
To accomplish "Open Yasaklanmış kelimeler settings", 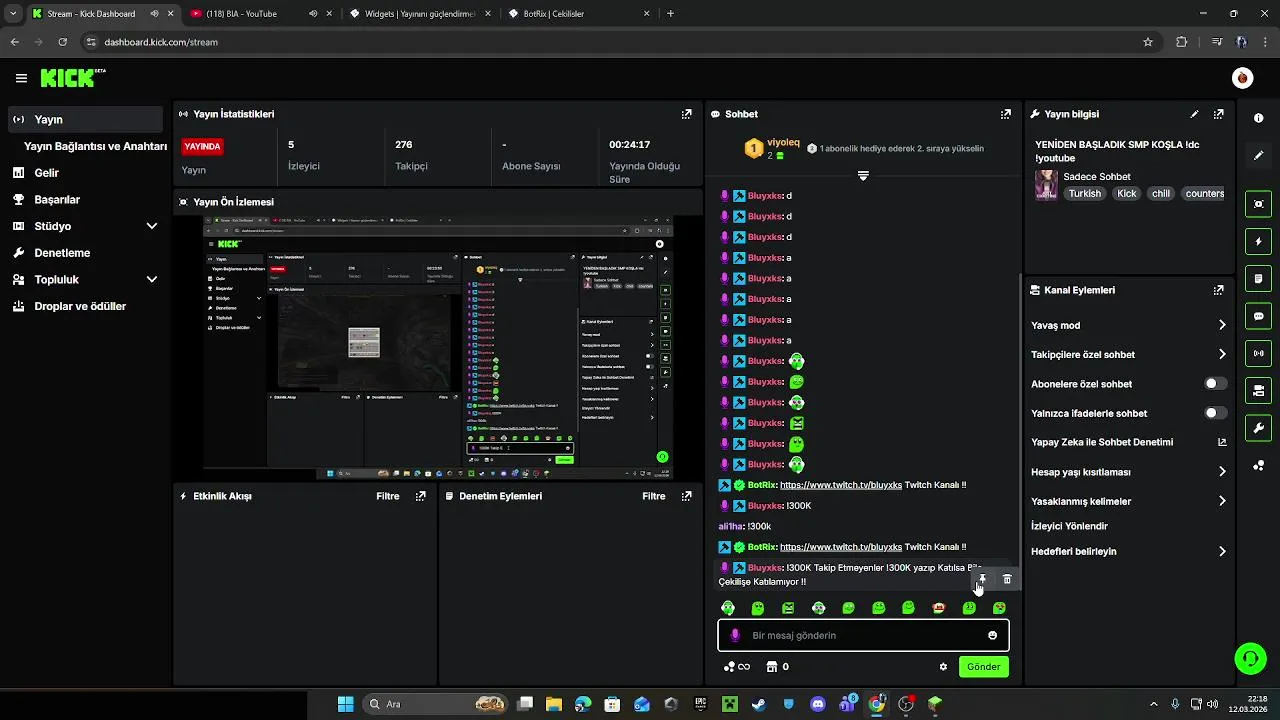I will (1128, 501).
